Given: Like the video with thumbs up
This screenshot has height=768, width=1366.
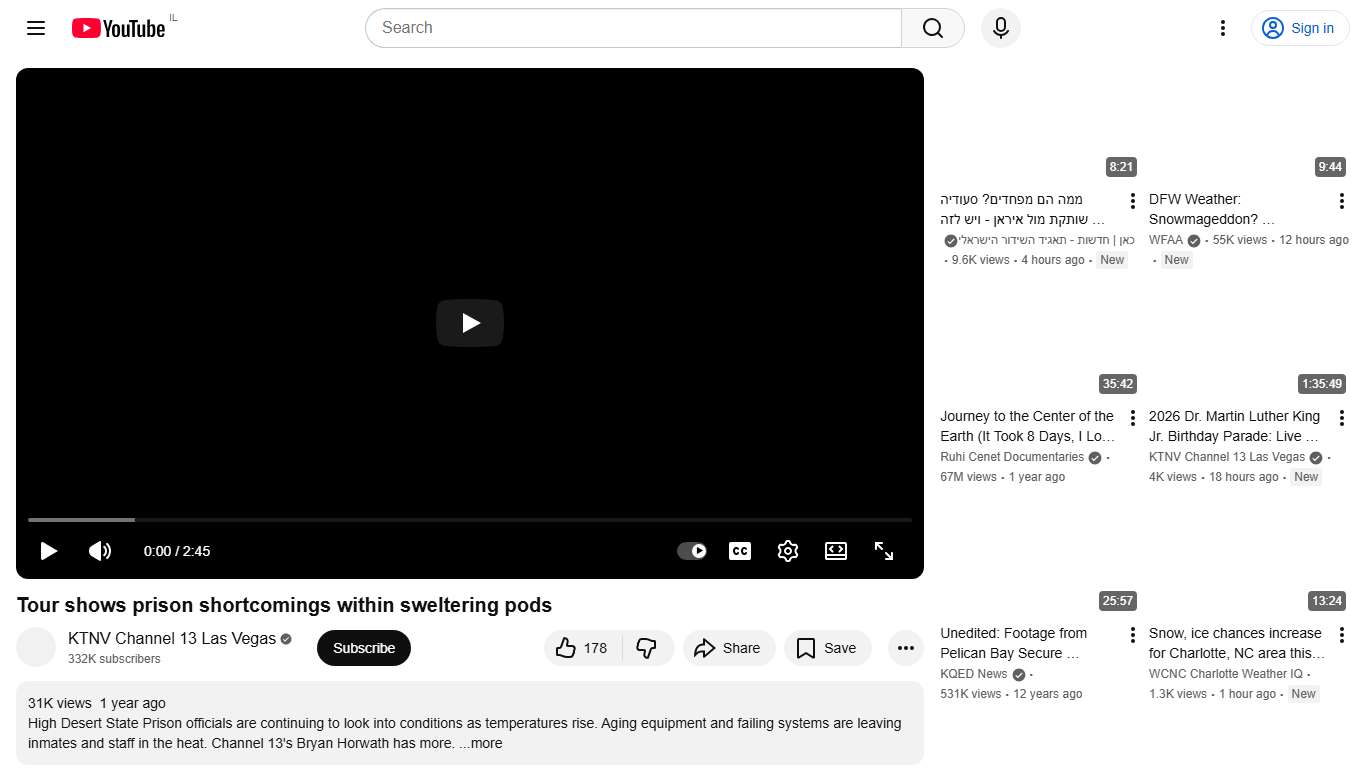Looking at the screenshot, I should pyautogui.click(x=582, y=648).
